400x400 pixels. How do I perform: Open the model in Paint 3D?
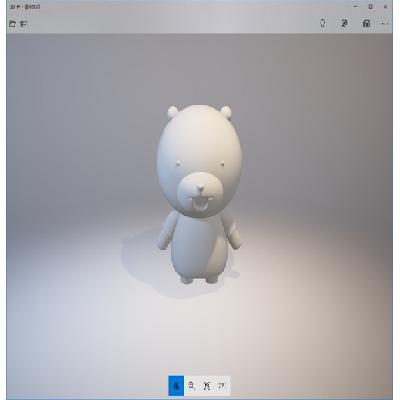click(x=344, y=23)
